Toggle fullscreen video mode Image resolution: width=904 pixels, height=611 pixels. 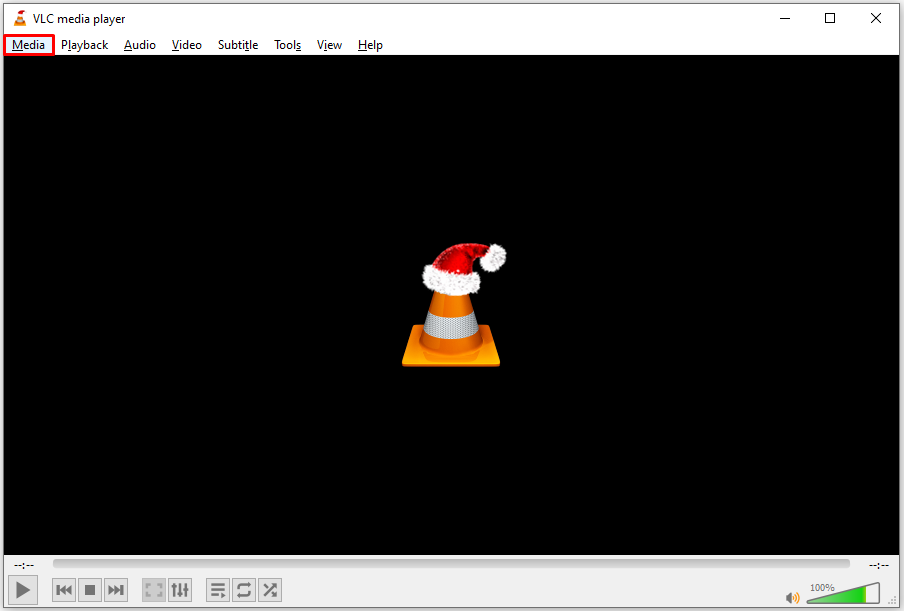click(x=154, y=590)
